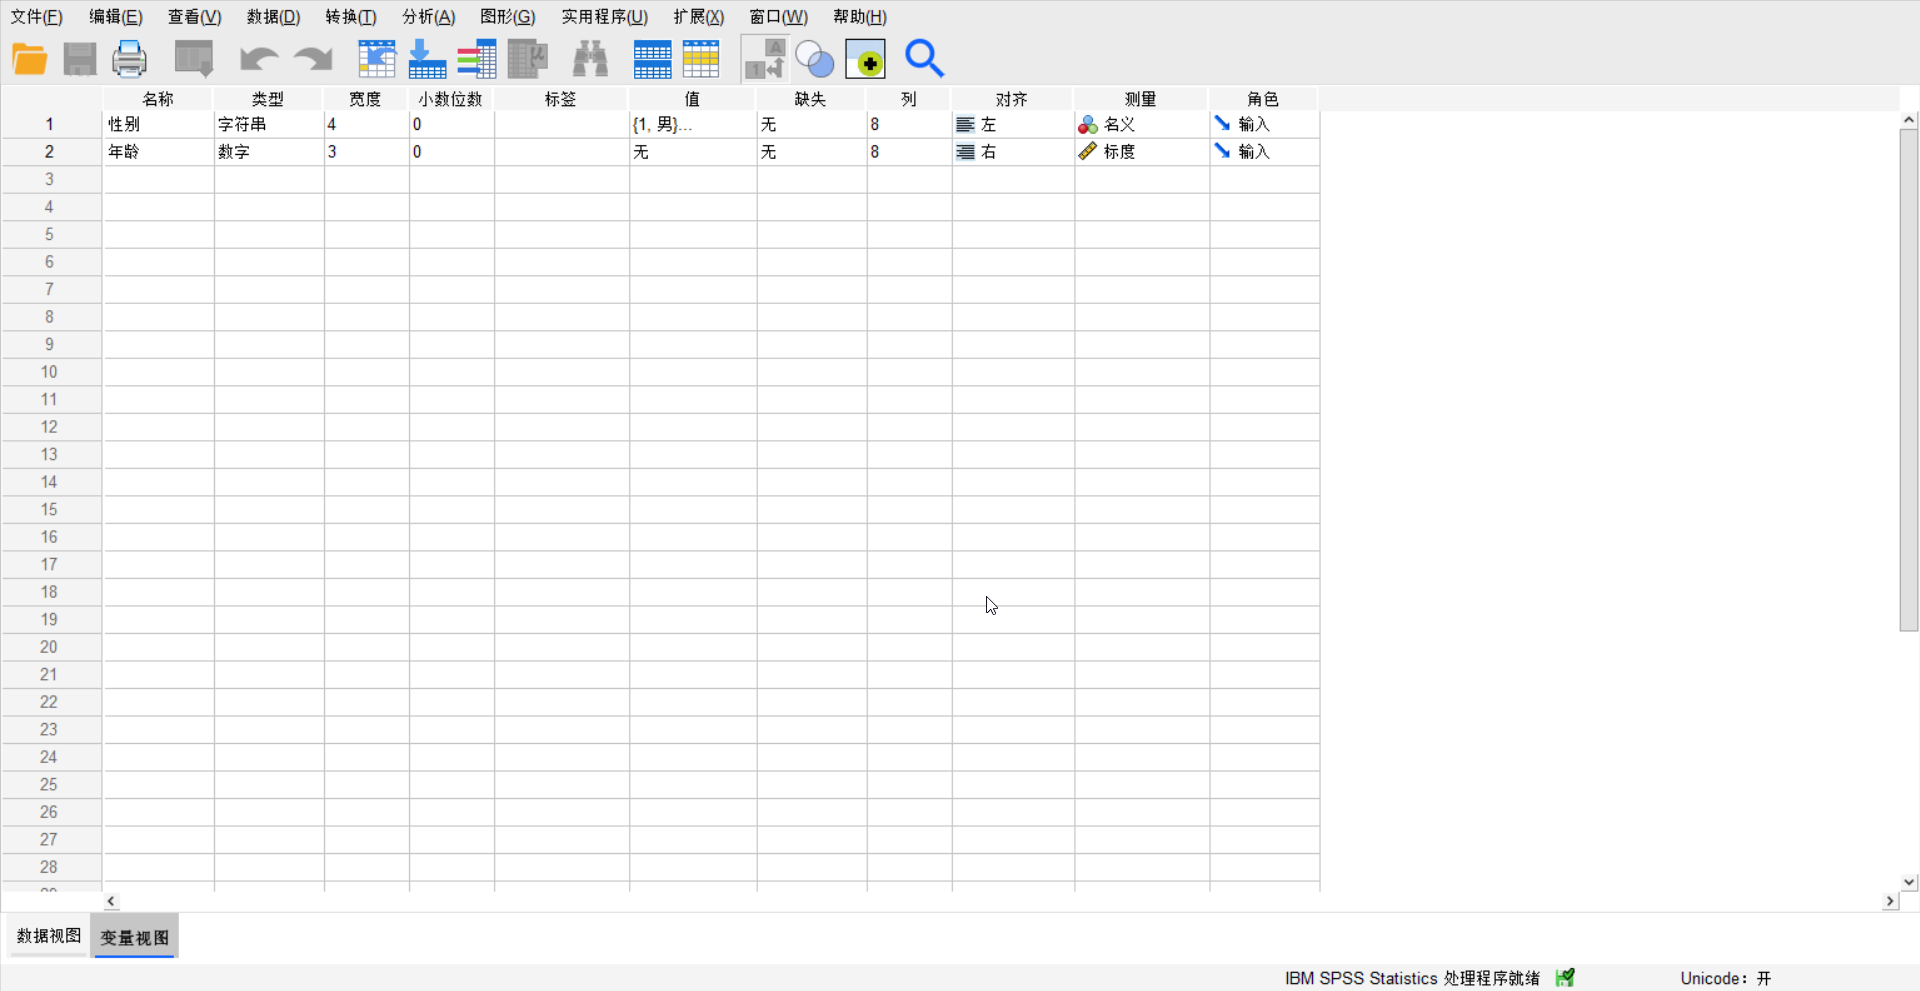Click the 字符串 type cell
1920x991 pixels.
click(x=269, y=125)
